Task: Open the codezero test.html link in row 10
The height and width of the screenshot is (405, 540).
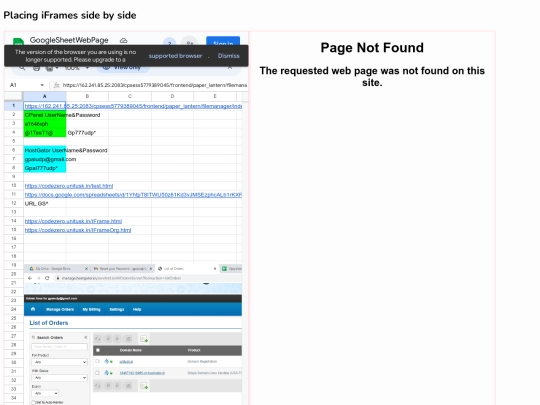Action: tap(69, 186)
